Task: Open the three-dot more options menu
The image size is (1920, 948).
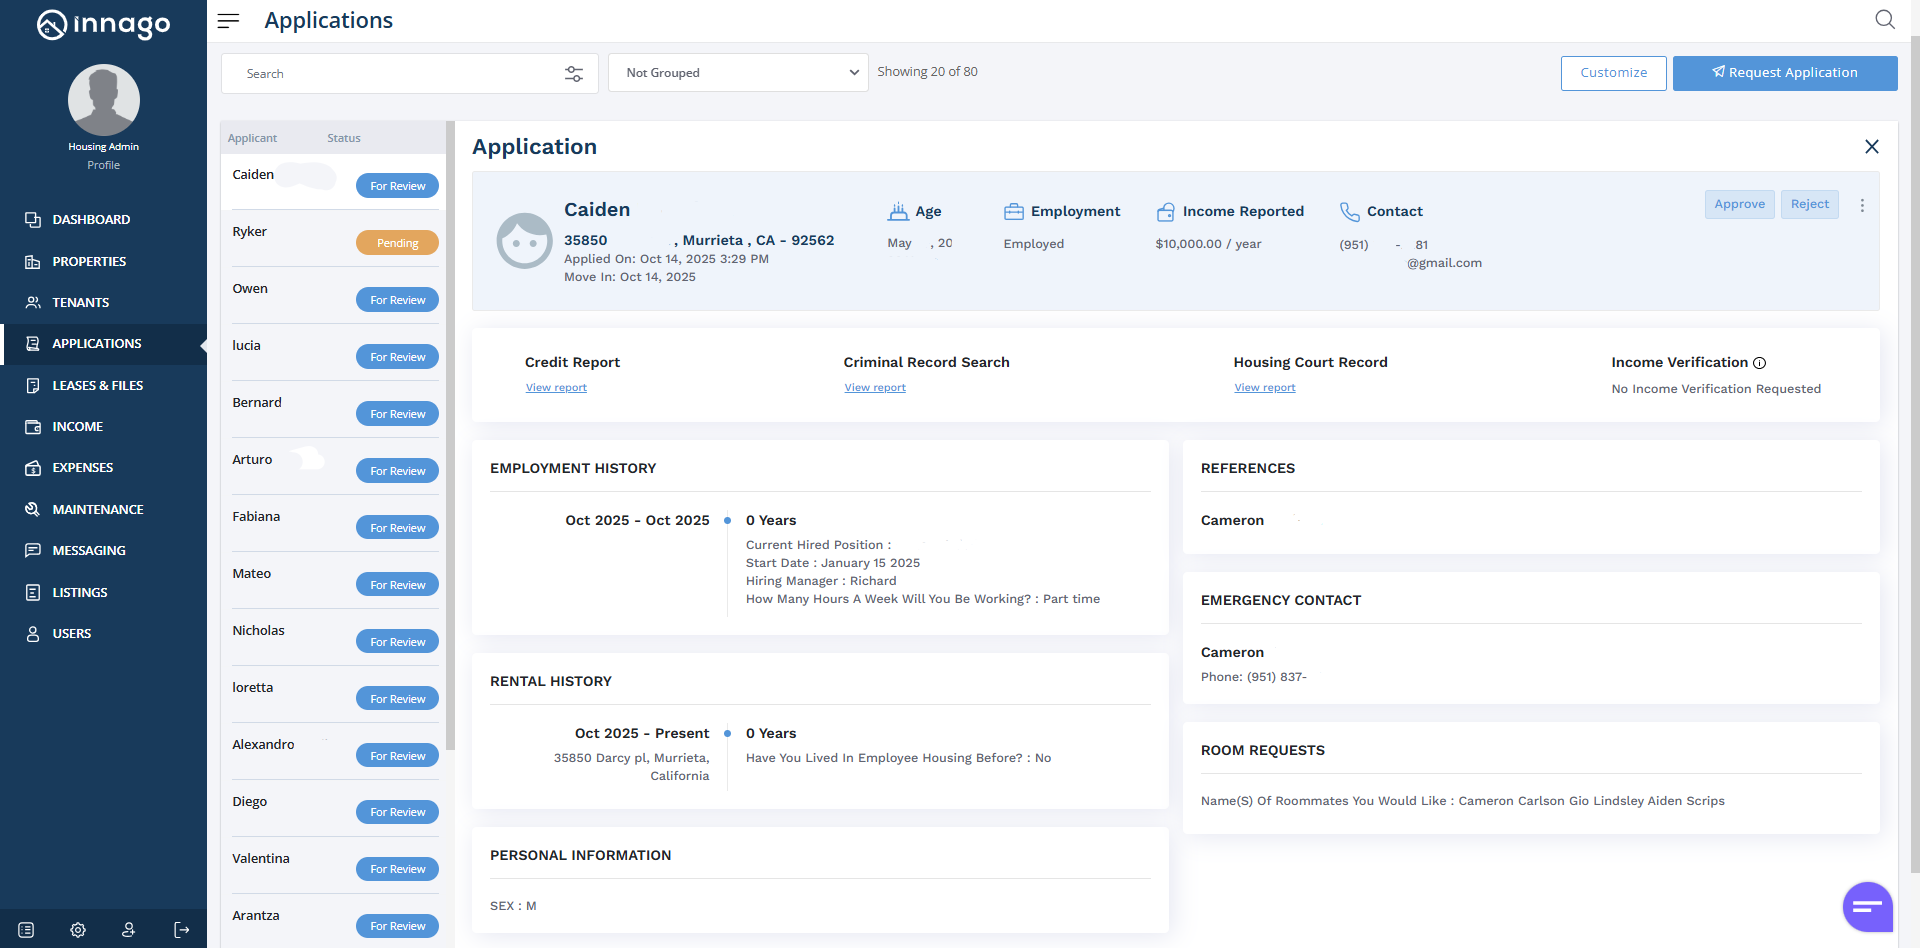Action: click(x=1861, y=205)
